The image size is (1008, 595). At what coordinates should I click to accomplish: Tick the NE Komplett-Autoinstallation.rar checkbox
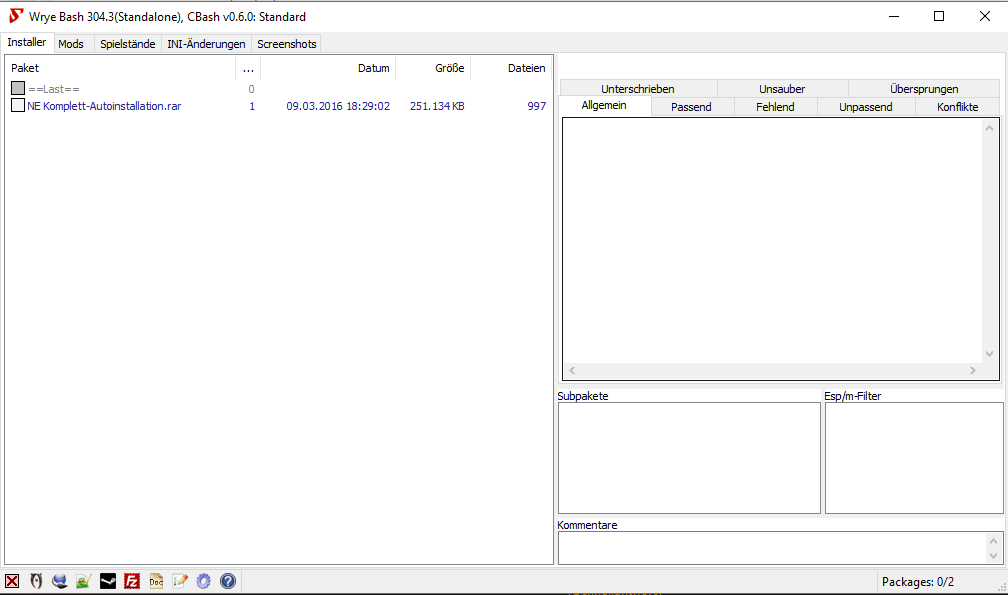point(18,106)
